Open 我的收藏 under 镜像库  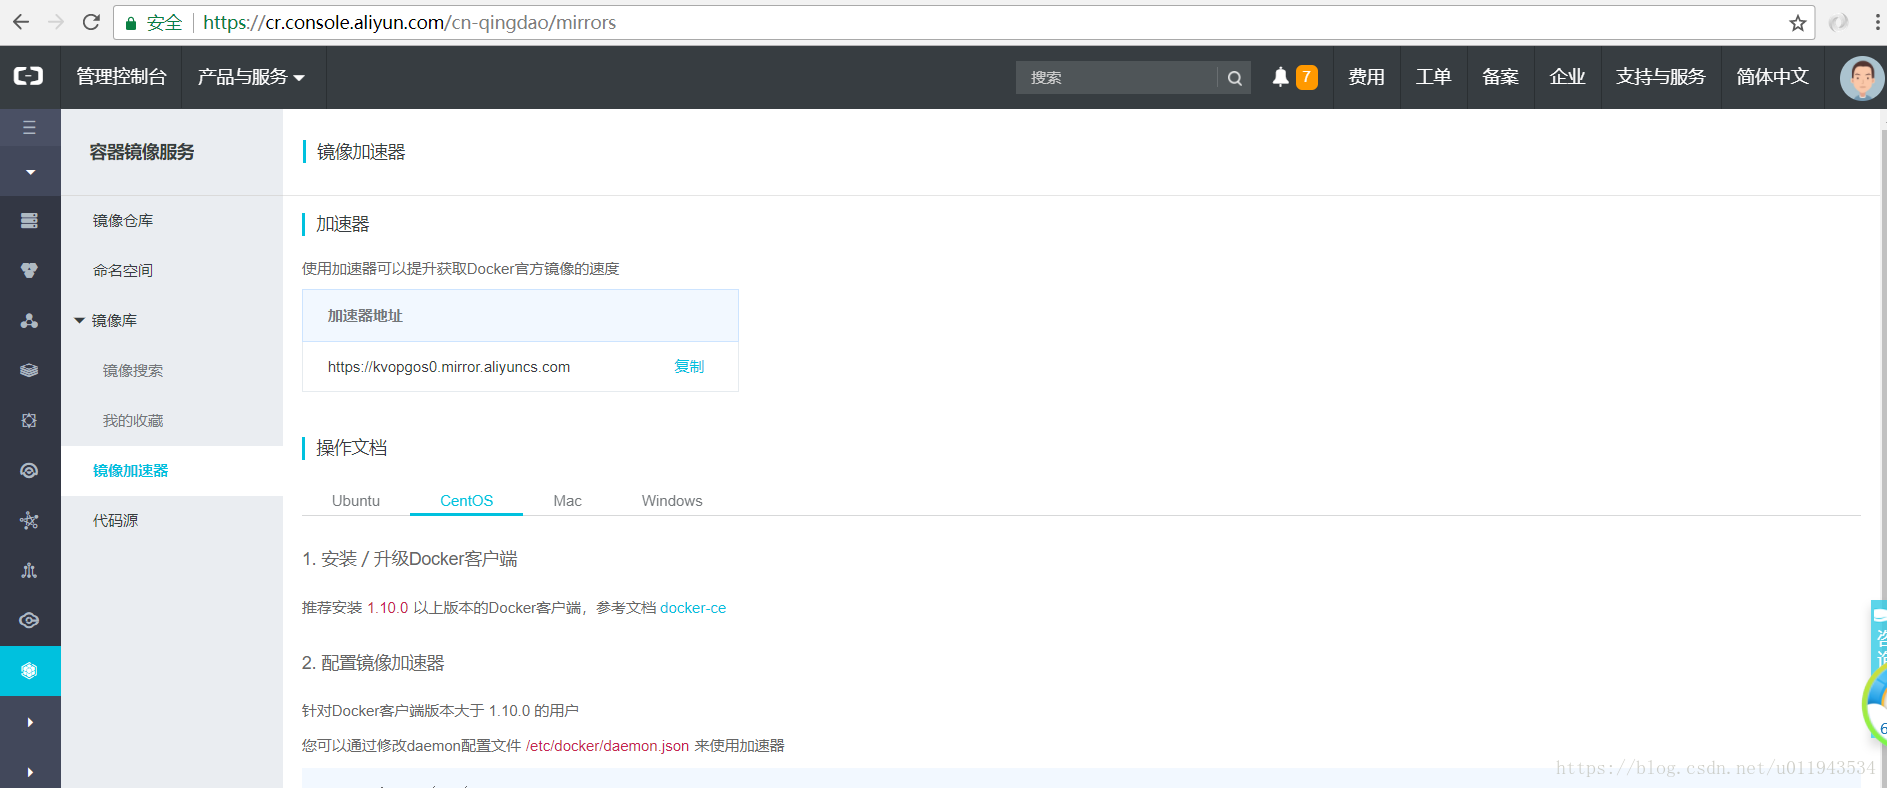pyautogui.click(x=133, y=420)
